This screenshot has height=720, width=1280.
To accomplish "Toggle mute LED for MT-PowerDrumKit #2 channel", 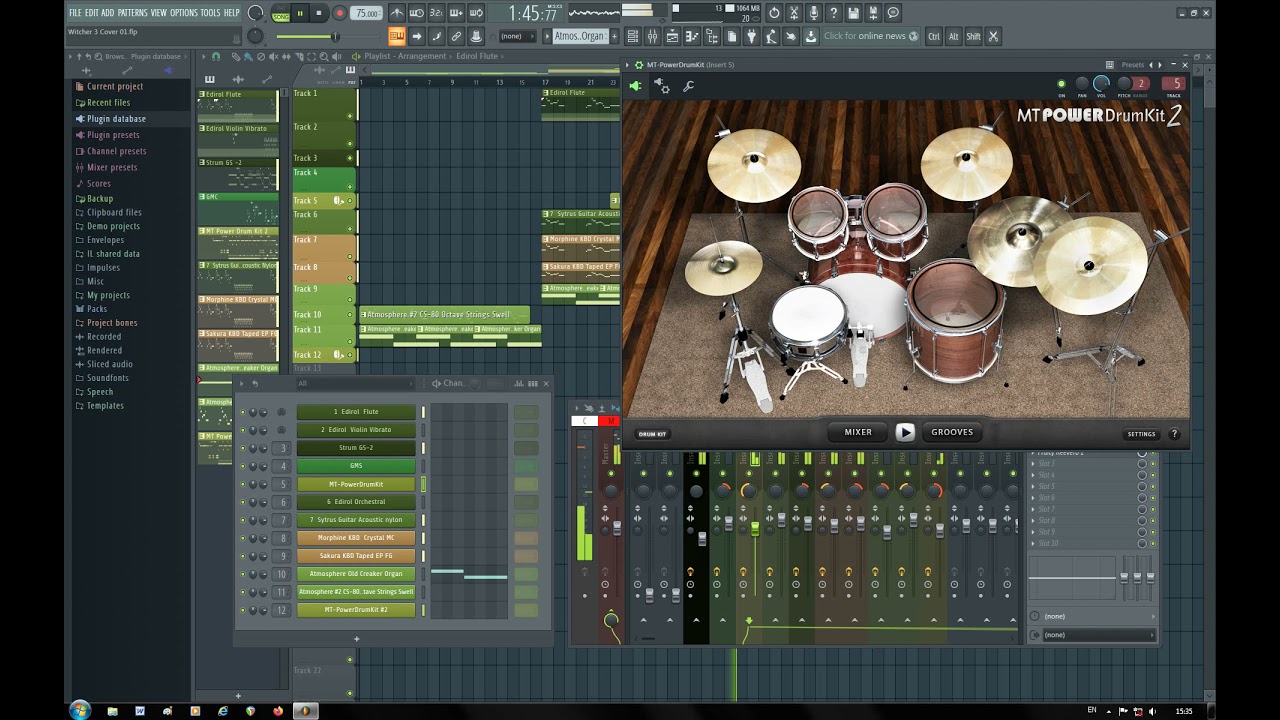I will click(x=242, y=610).
